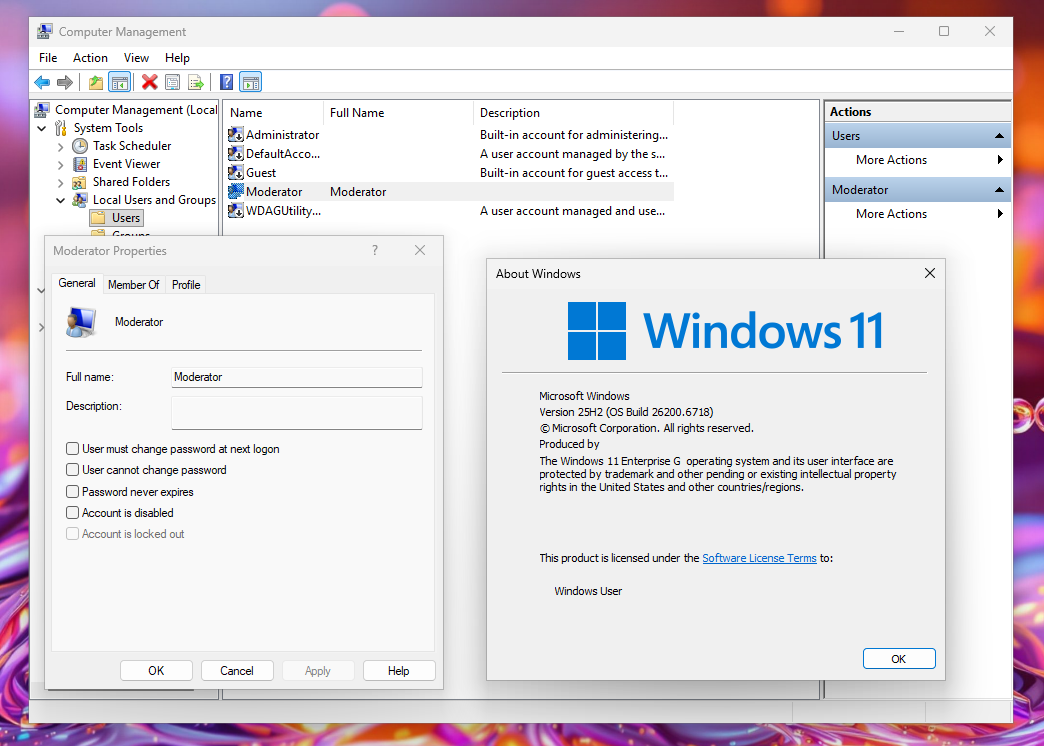This screenshot has width=1044, height=746.
Task: Click OK in About Windows dialog
Action: point(899,659)
